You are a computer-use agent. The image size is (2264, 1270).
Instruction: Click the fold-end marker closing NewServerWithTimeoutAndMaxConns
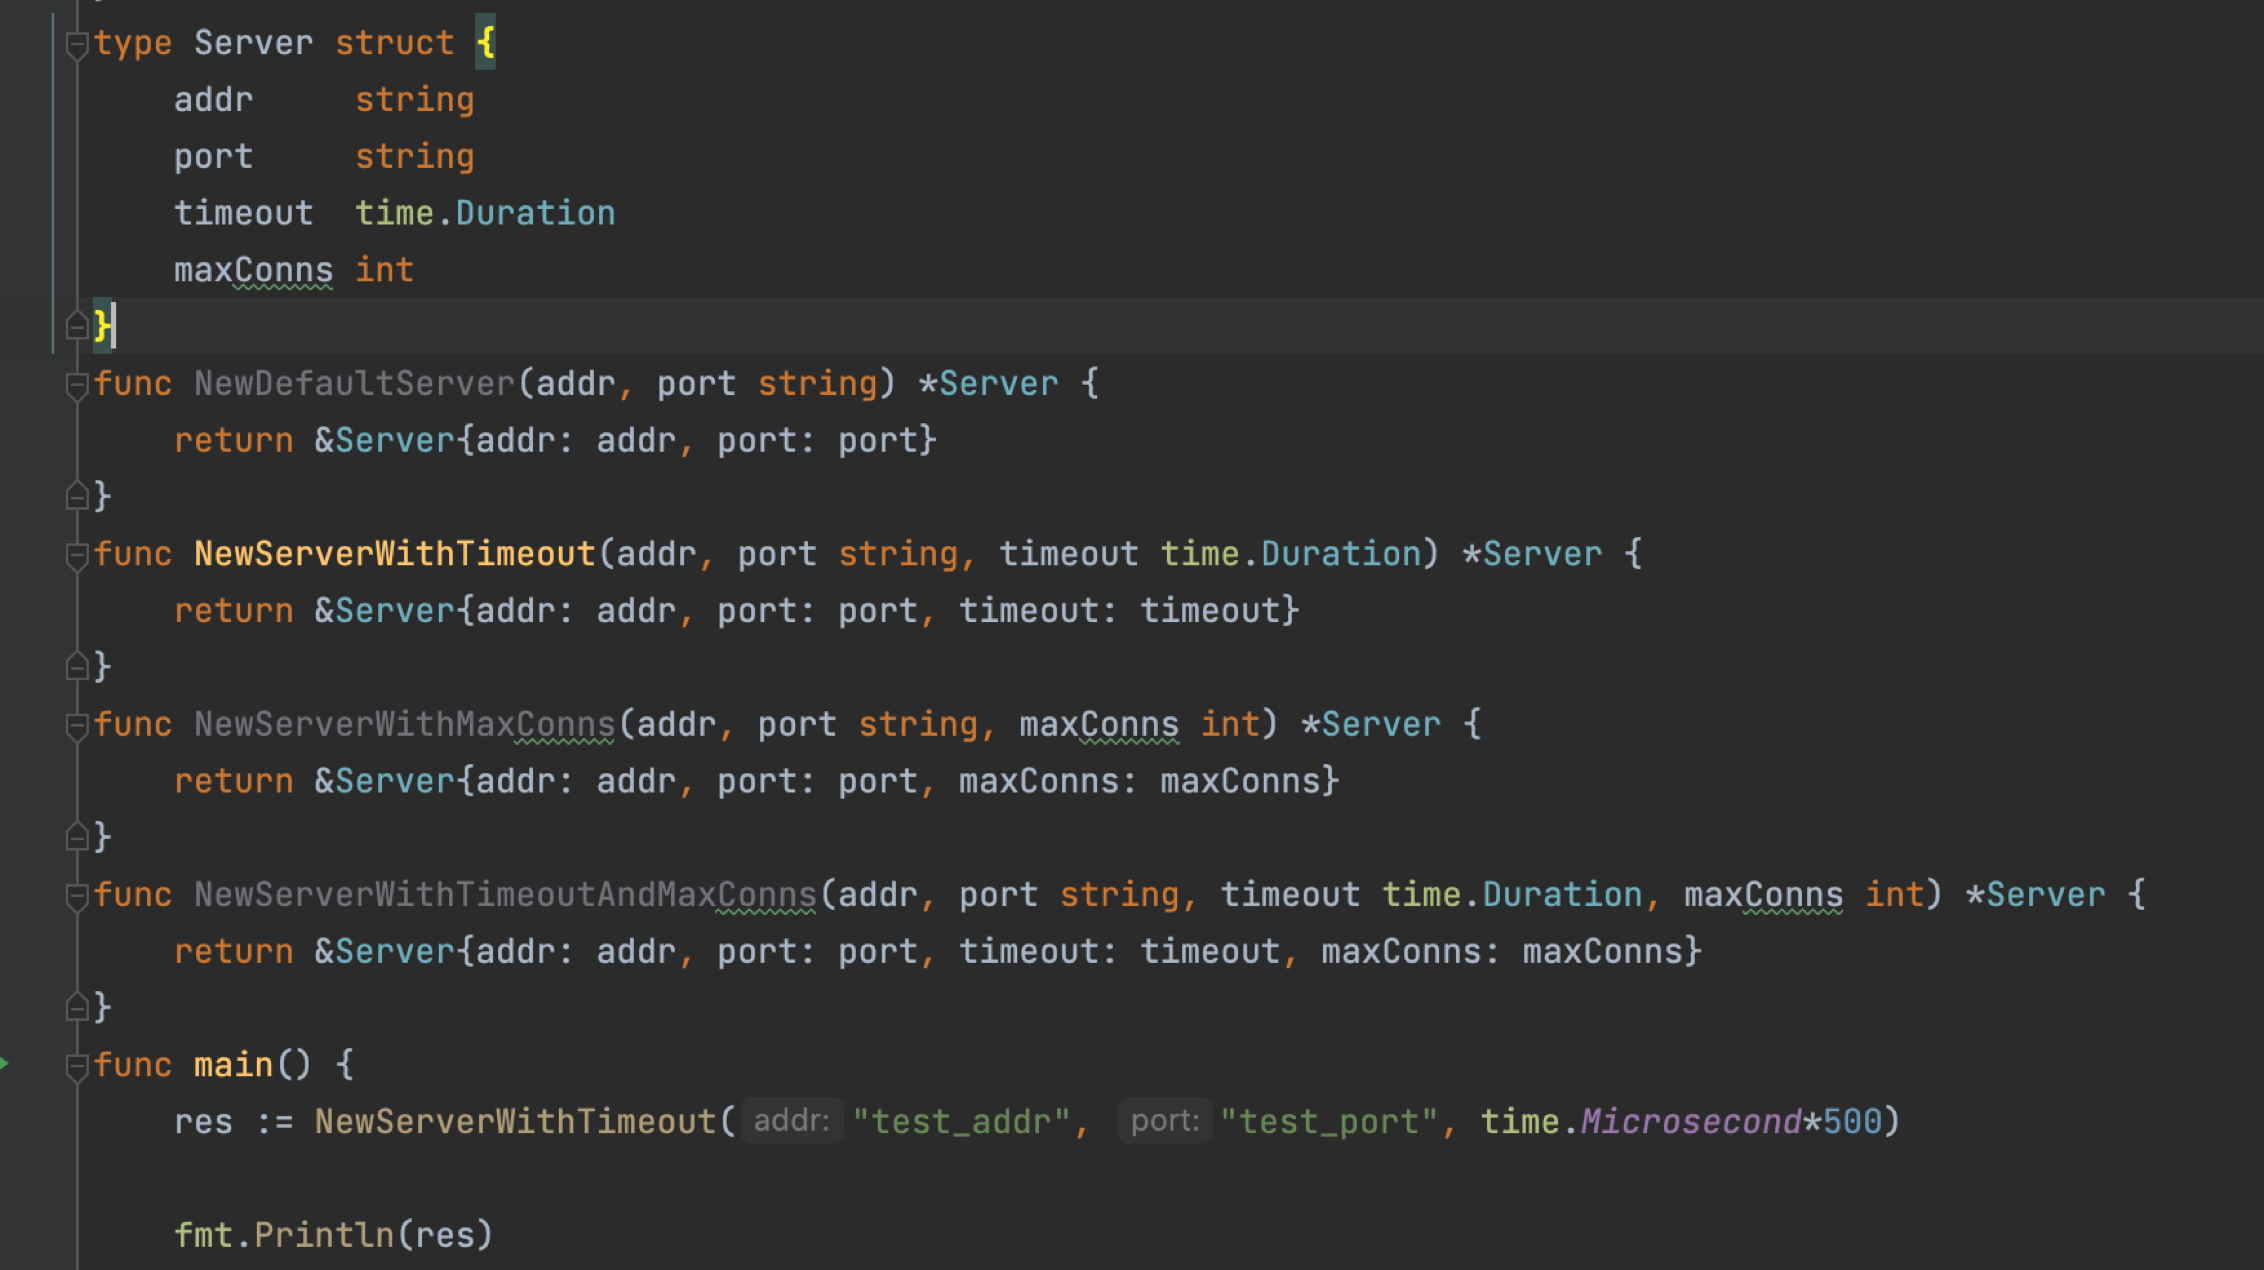(x=76, y=1007)
